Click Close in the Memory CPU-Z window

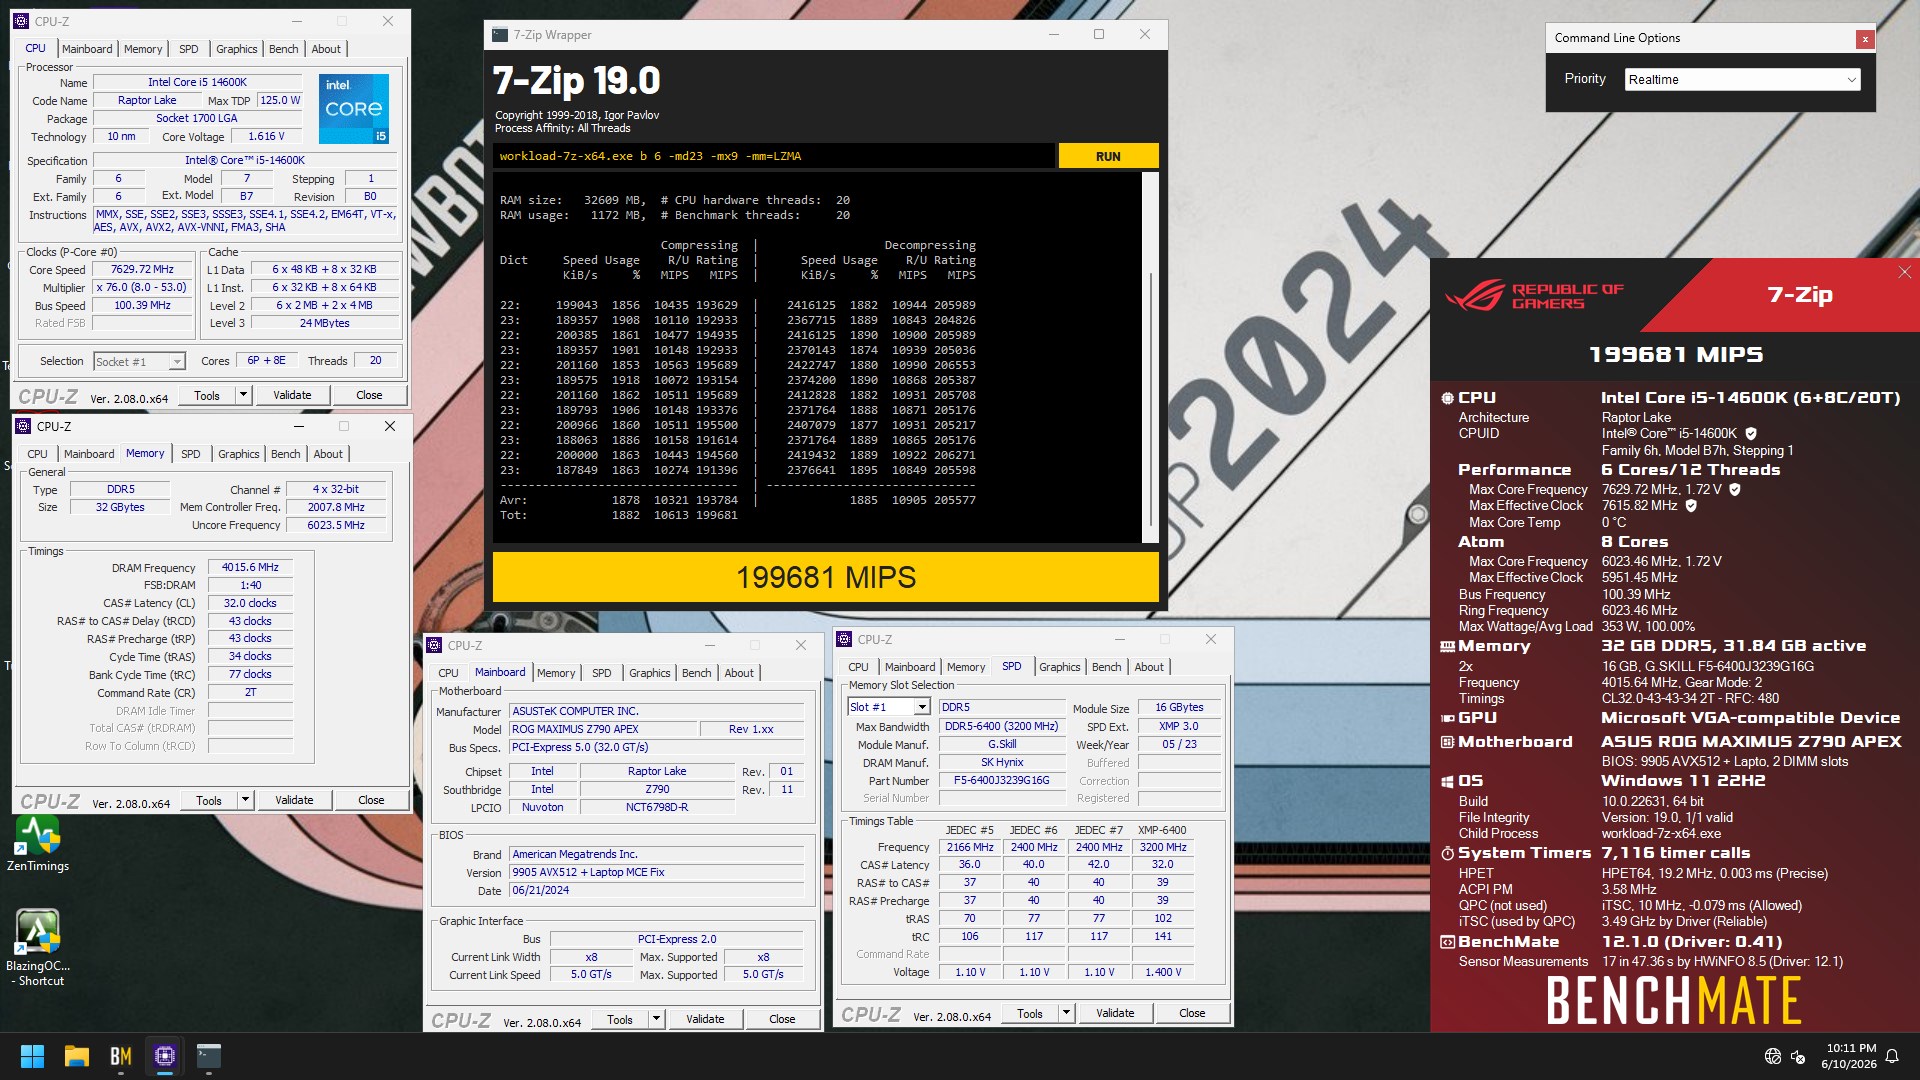(x=371, y=800)
